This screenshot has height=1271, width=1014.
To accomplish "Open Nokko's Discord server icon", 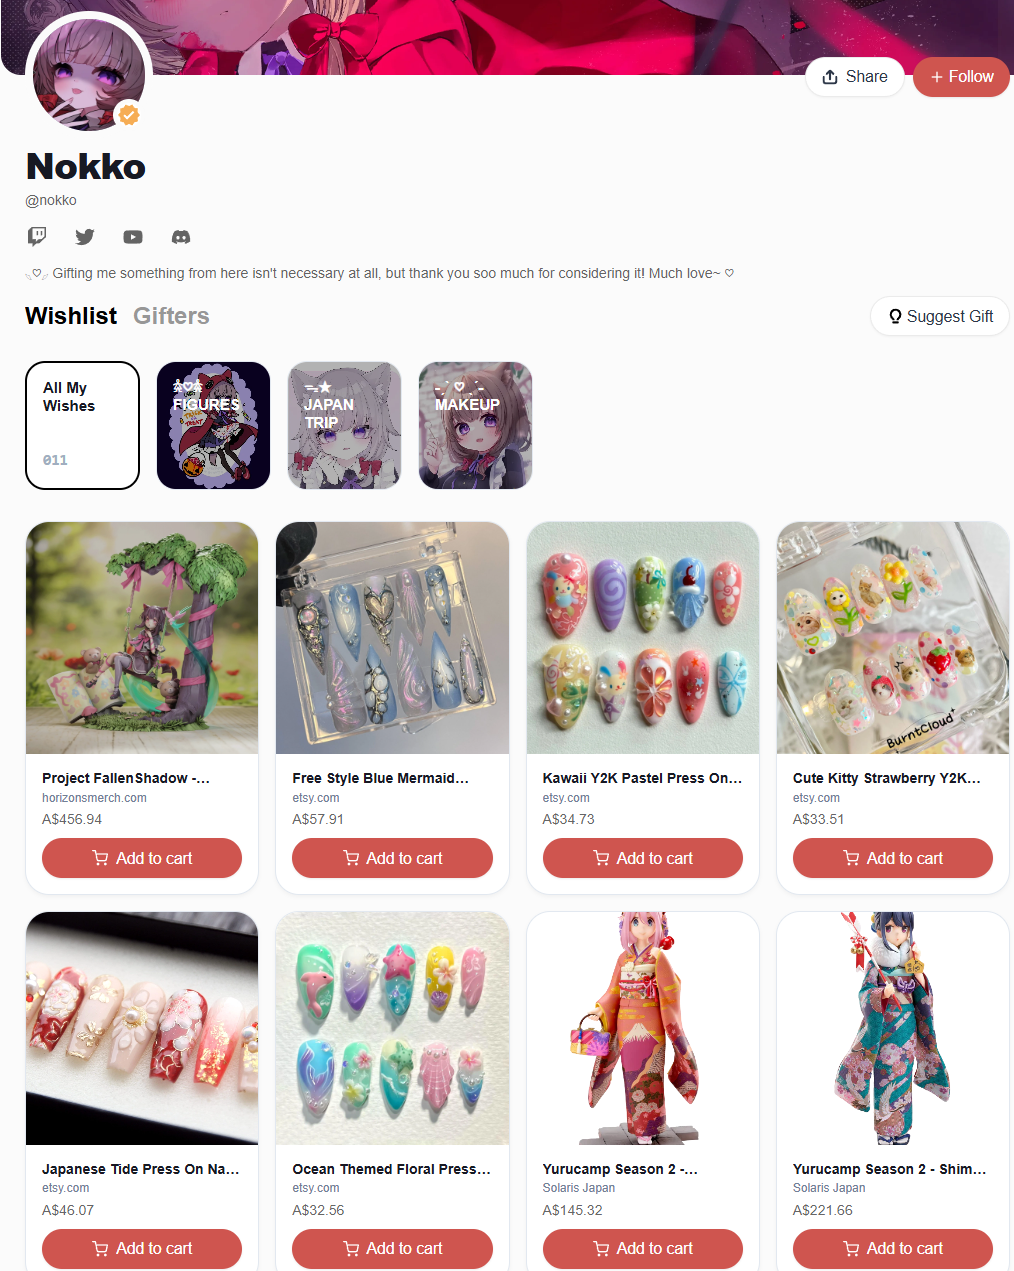I will [181, 237].
